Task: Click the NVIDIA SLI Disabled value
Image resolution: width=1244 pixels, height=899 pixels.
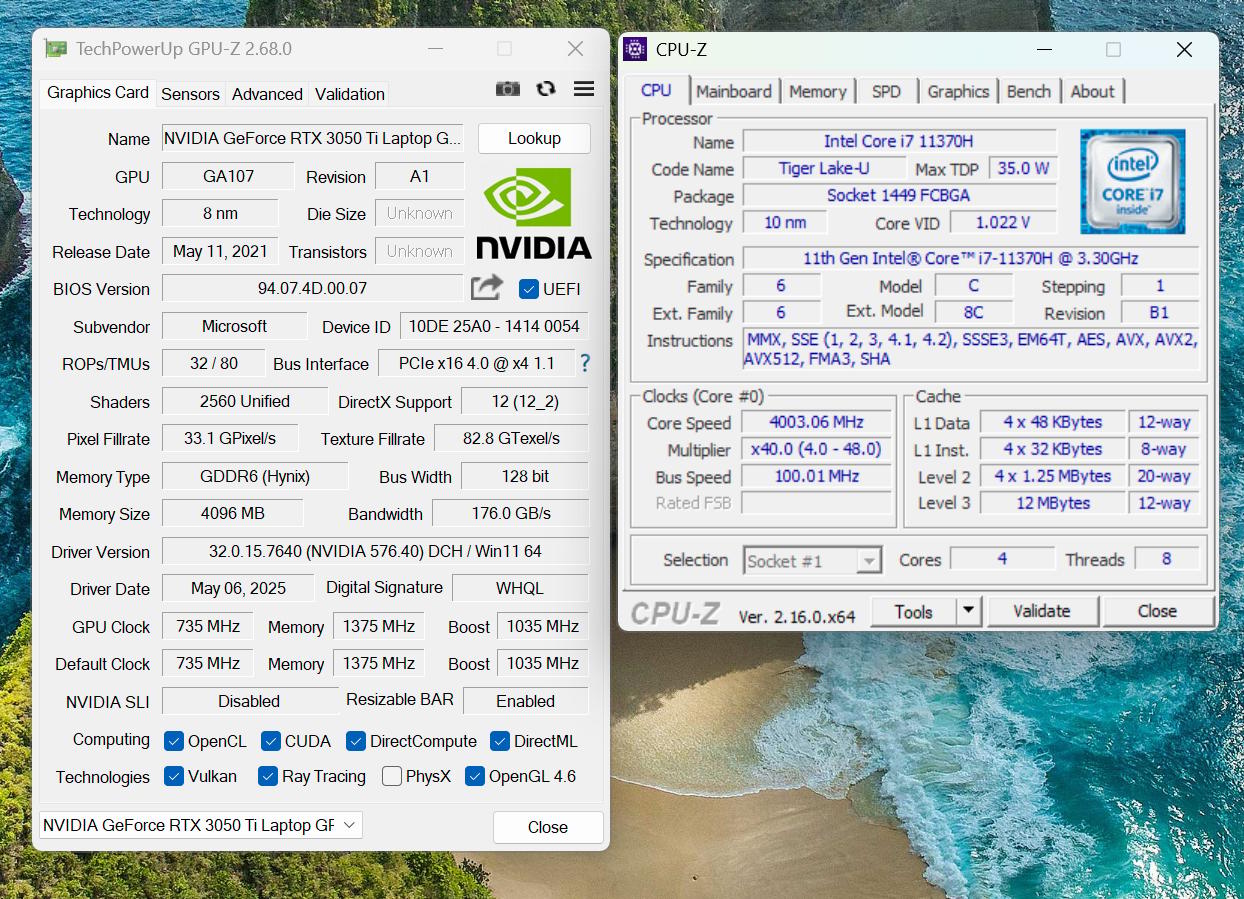Action: point(250,701)
